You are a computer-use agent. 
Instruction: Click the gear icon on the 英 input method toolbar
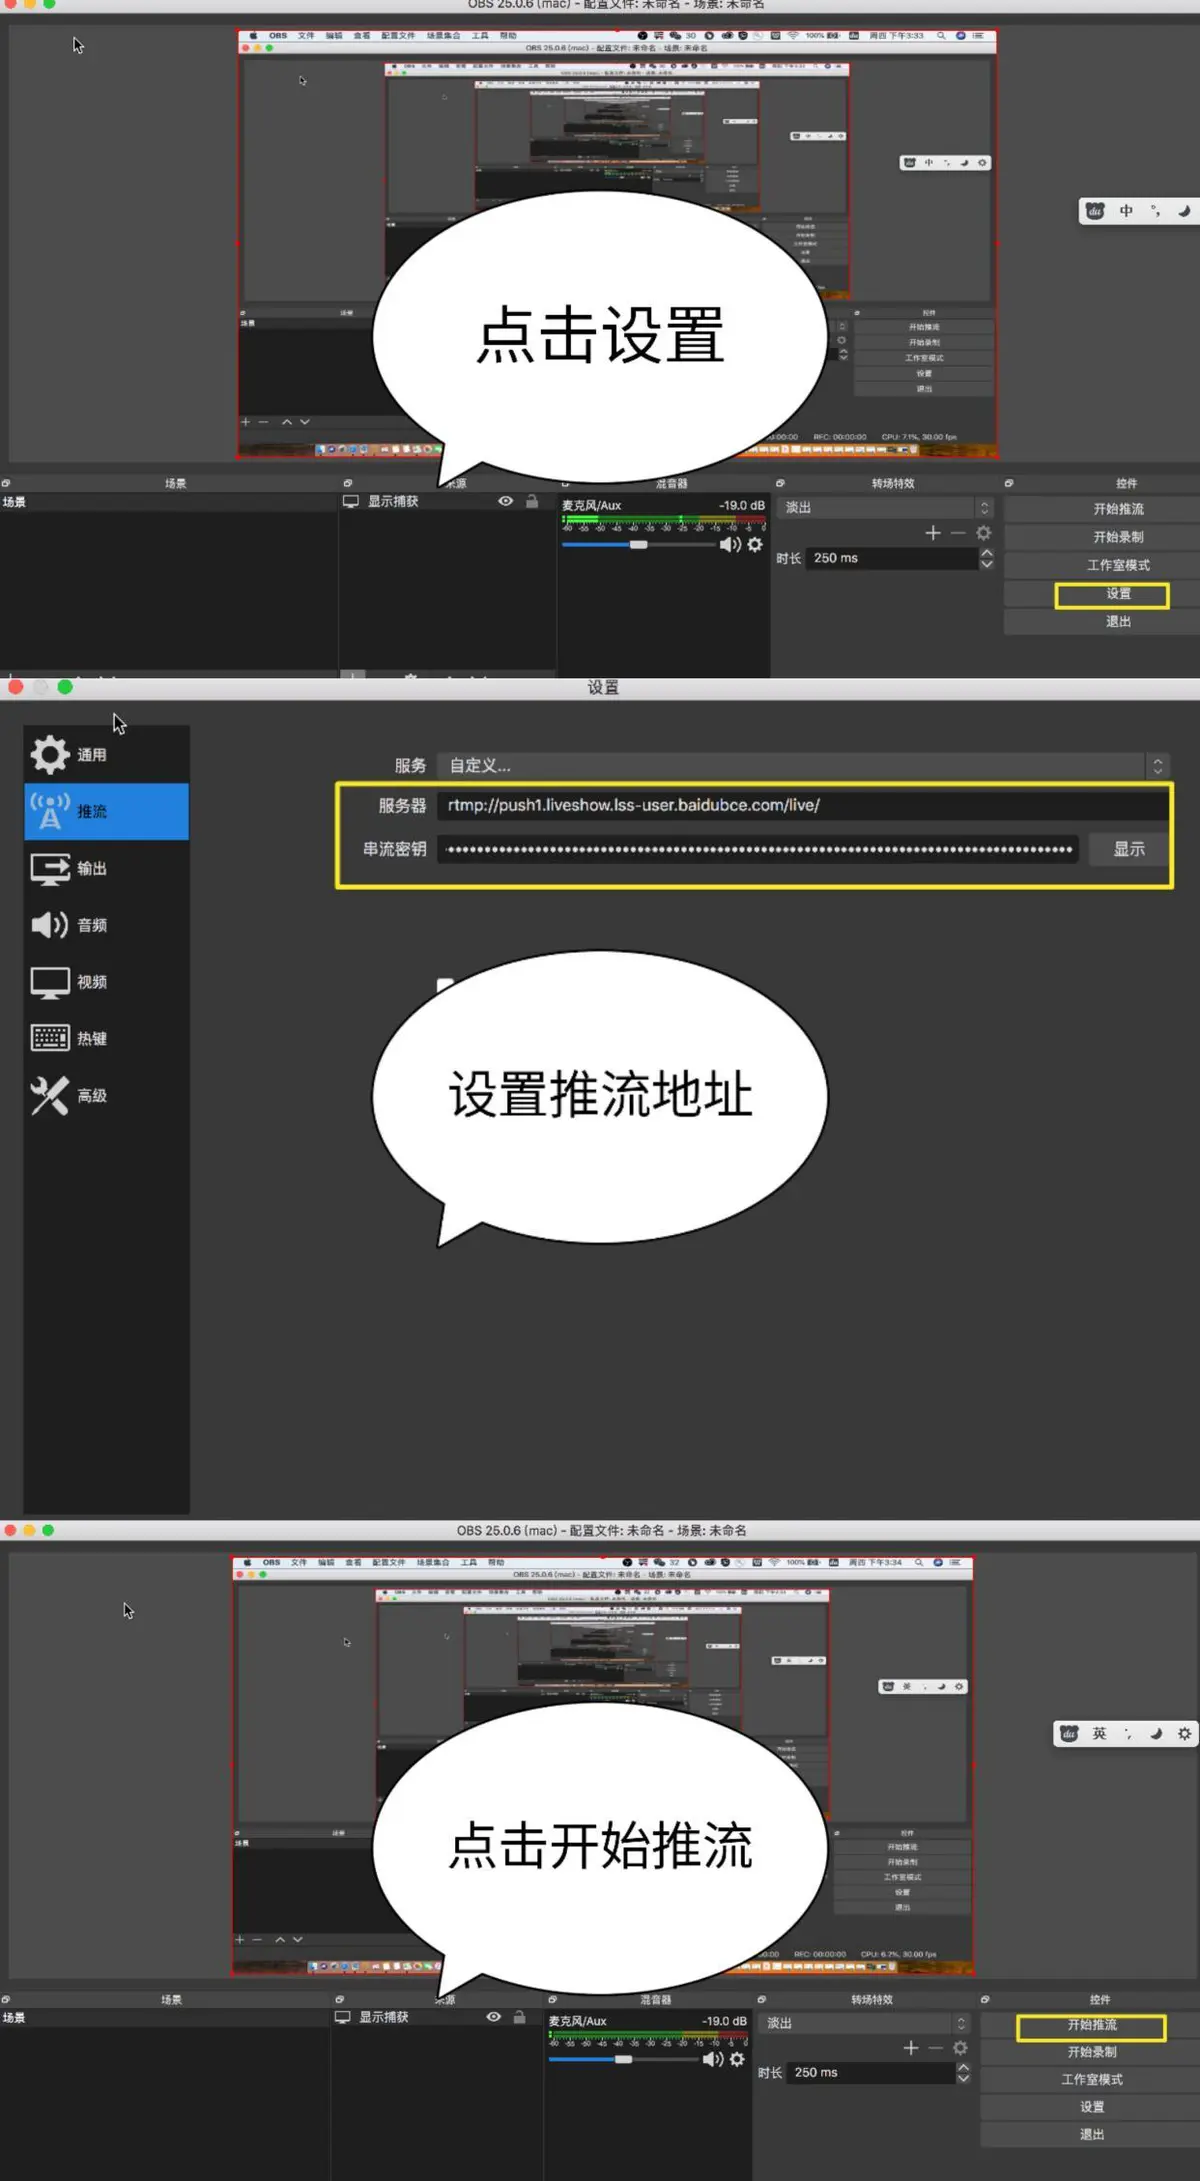click(x=1184, y=1733)
